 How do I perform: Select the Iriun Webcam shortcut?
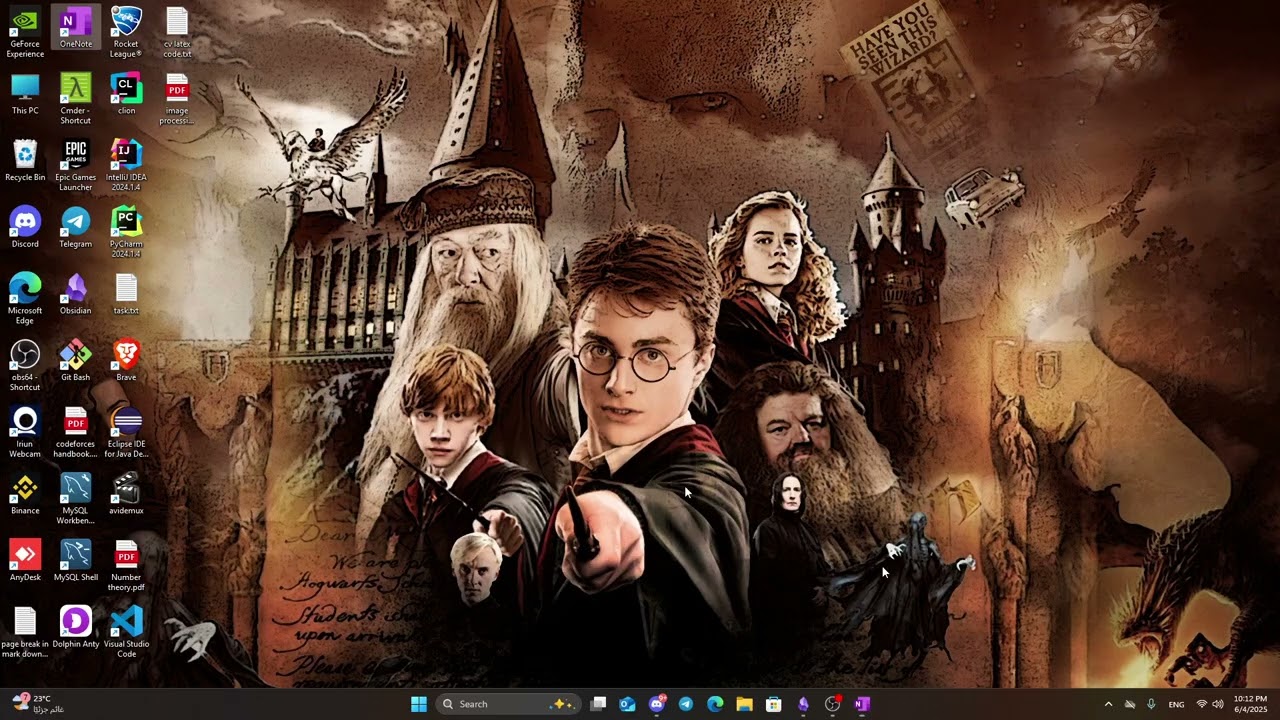(x=25, y=433)
